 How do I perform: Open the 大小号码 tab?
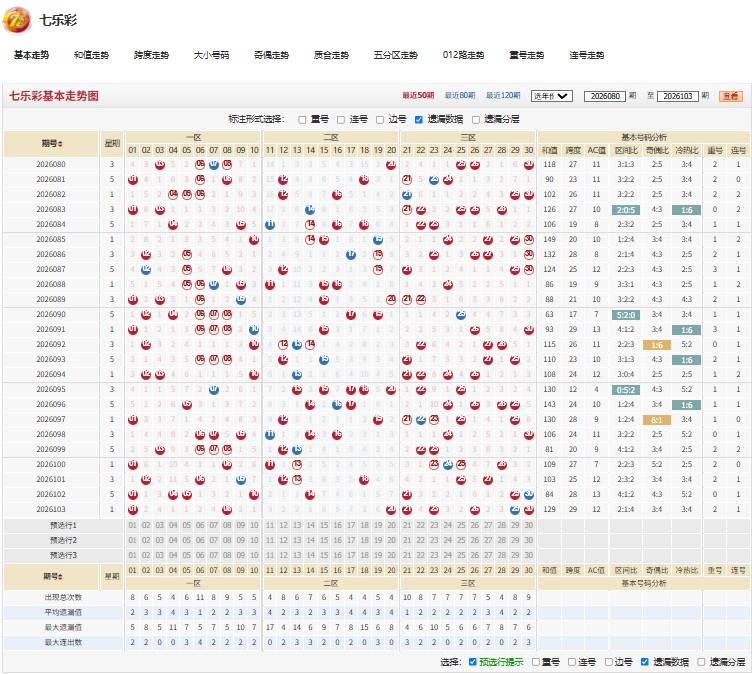(211, 55)
